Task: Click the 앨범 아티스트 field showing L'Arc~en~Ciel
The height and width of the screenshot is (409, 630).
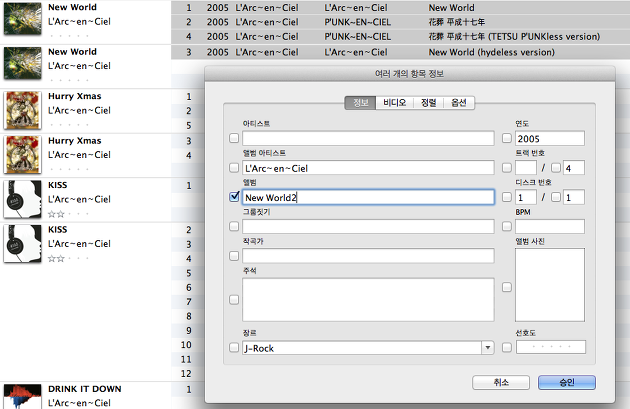Action: (x=368, y=168)
